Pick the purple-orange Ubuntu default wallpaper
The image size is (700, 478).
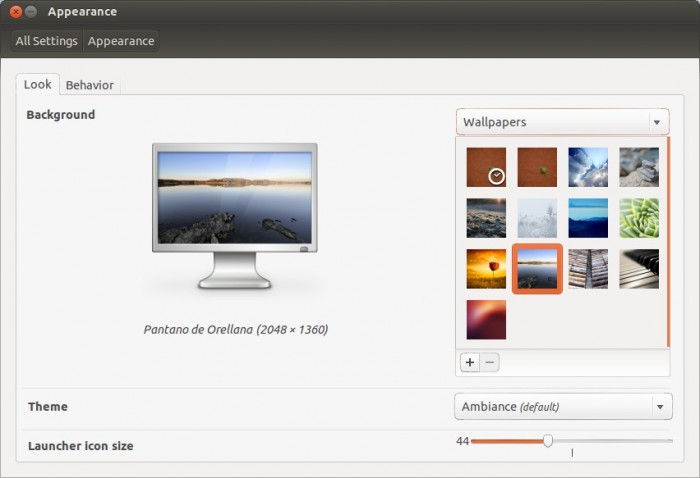(x=486, y=320)
